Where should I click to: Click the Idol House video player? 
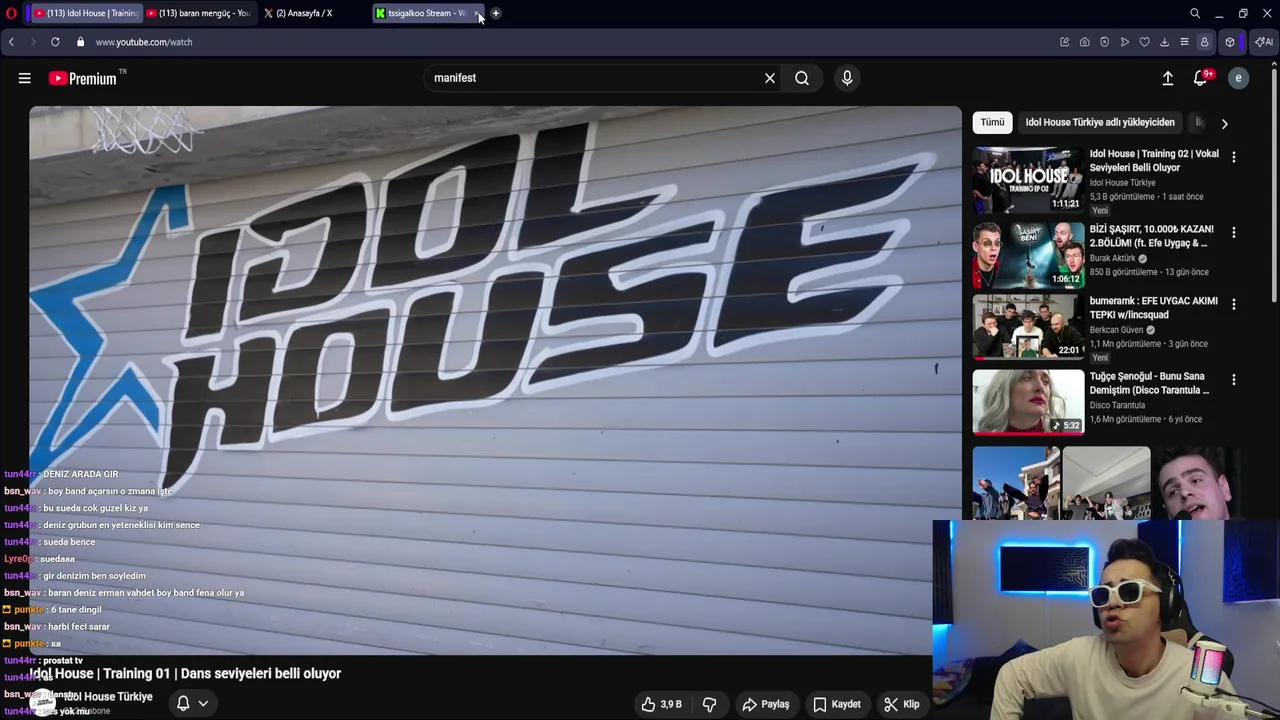(495, 380)
